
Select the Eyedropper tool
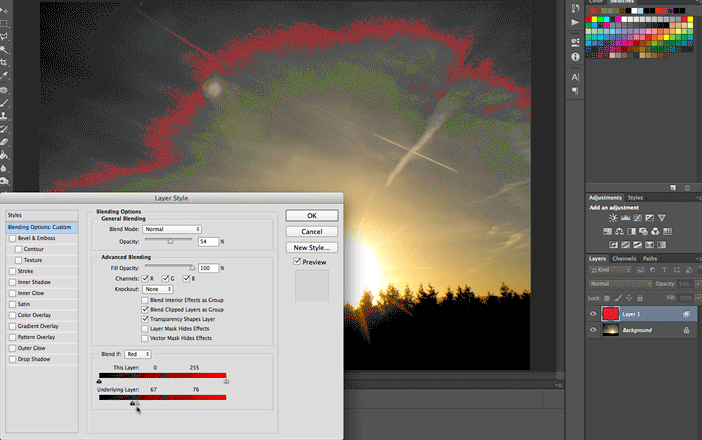(4, 76)
